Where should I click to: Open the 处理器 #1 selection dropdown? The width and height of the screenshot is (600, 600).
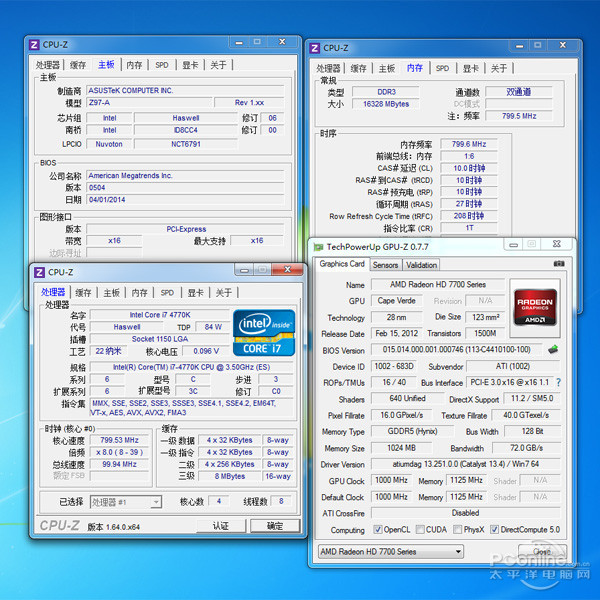[x=126, y=502]
